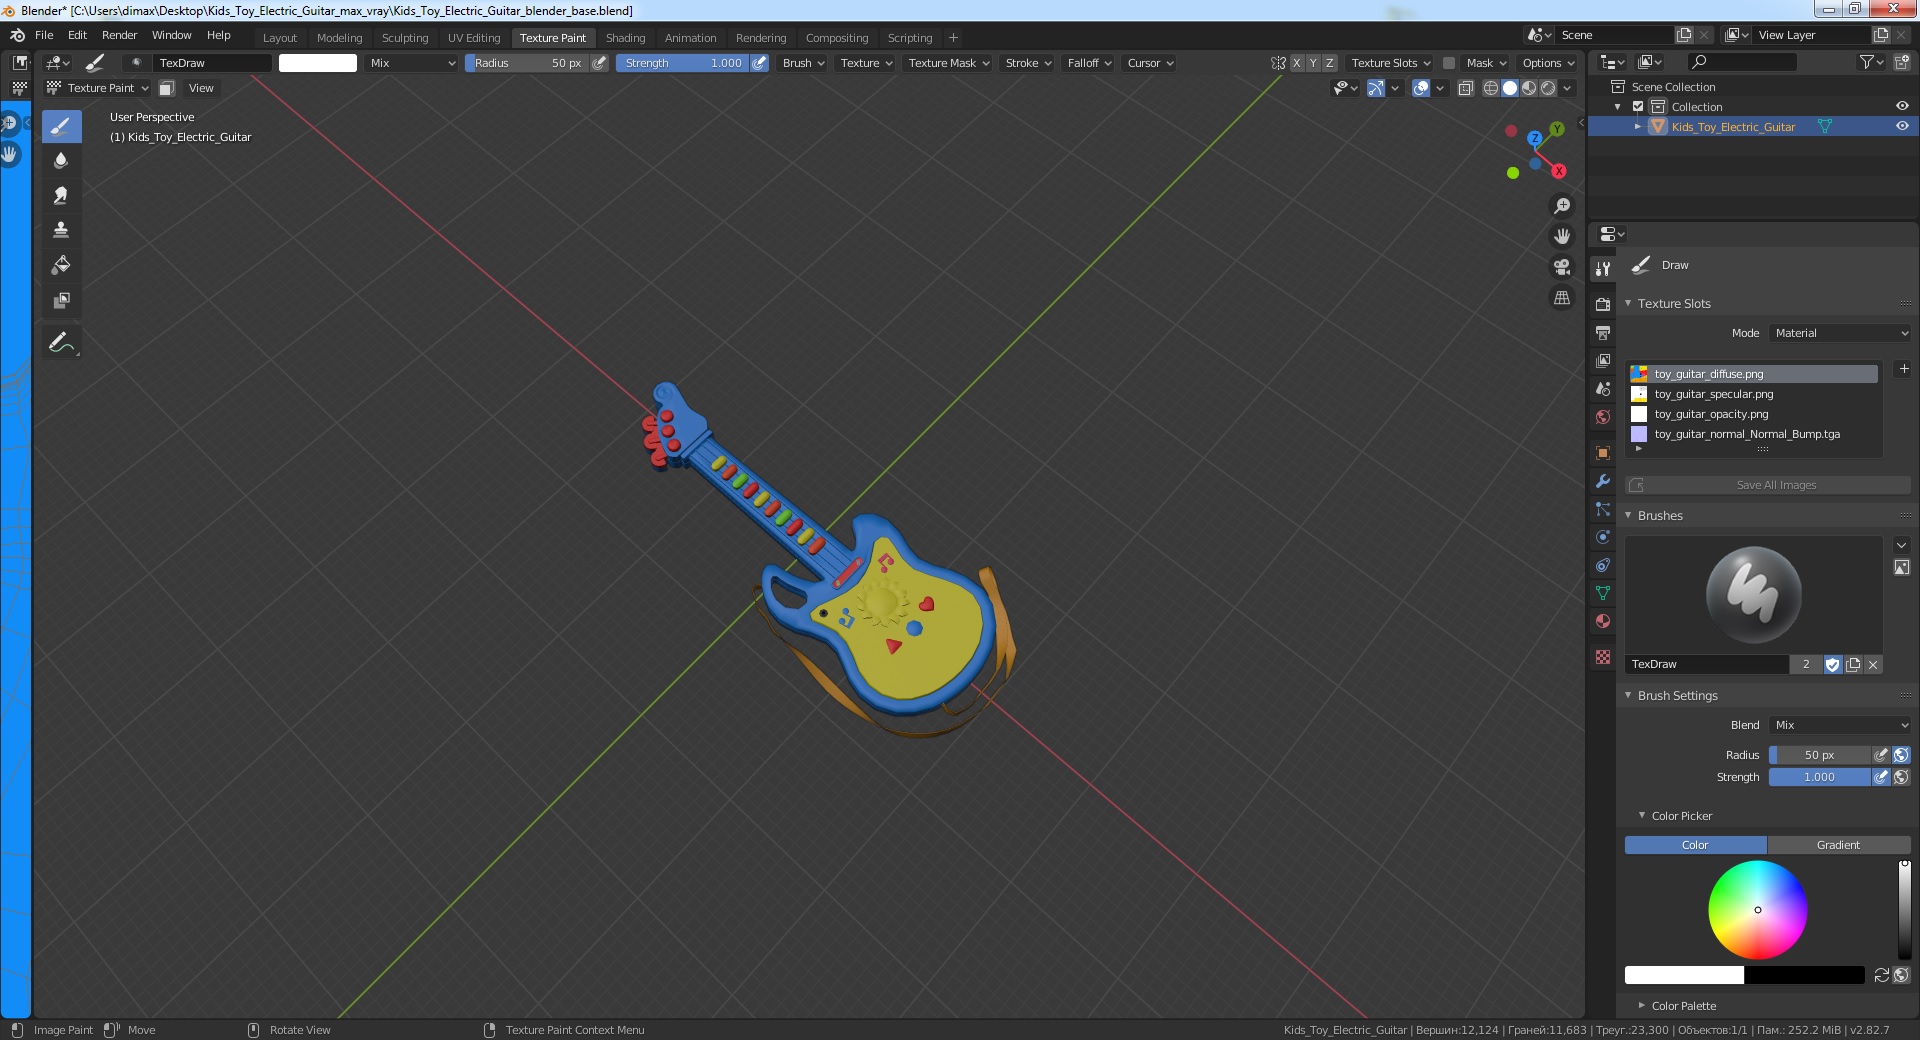Enable the Mask checkbox in header
This screenshot has width=1920, height=1040.
click(1448, 63)
